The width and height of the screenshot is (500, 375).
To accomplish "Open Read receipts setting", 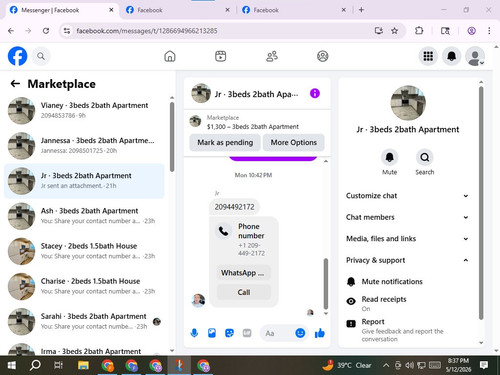I will (x=407, y=303).
